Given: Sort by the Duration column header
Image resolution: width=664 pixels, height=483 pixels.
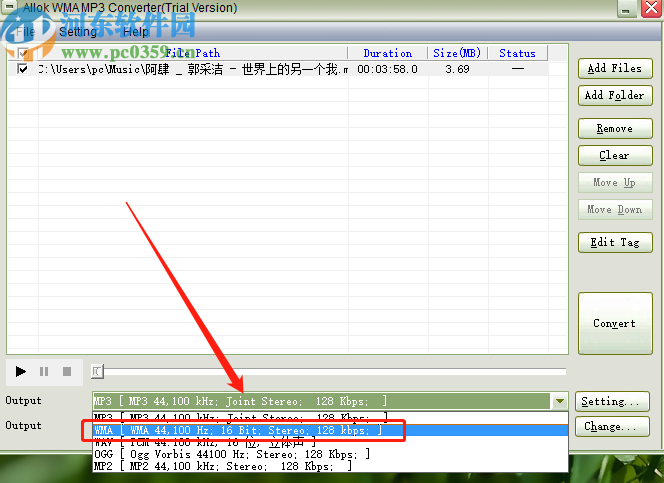Looking at the screenshot, I should (387, 53).
